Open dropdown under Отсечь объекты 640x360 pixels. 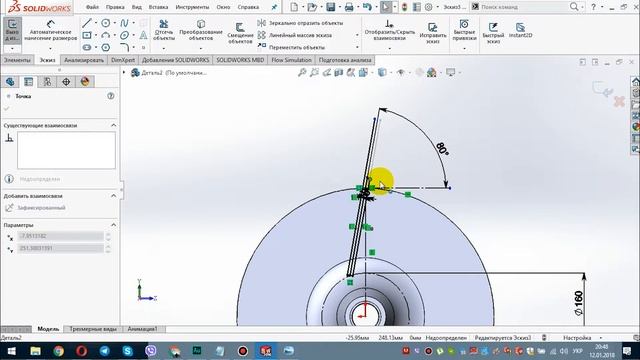164,49
